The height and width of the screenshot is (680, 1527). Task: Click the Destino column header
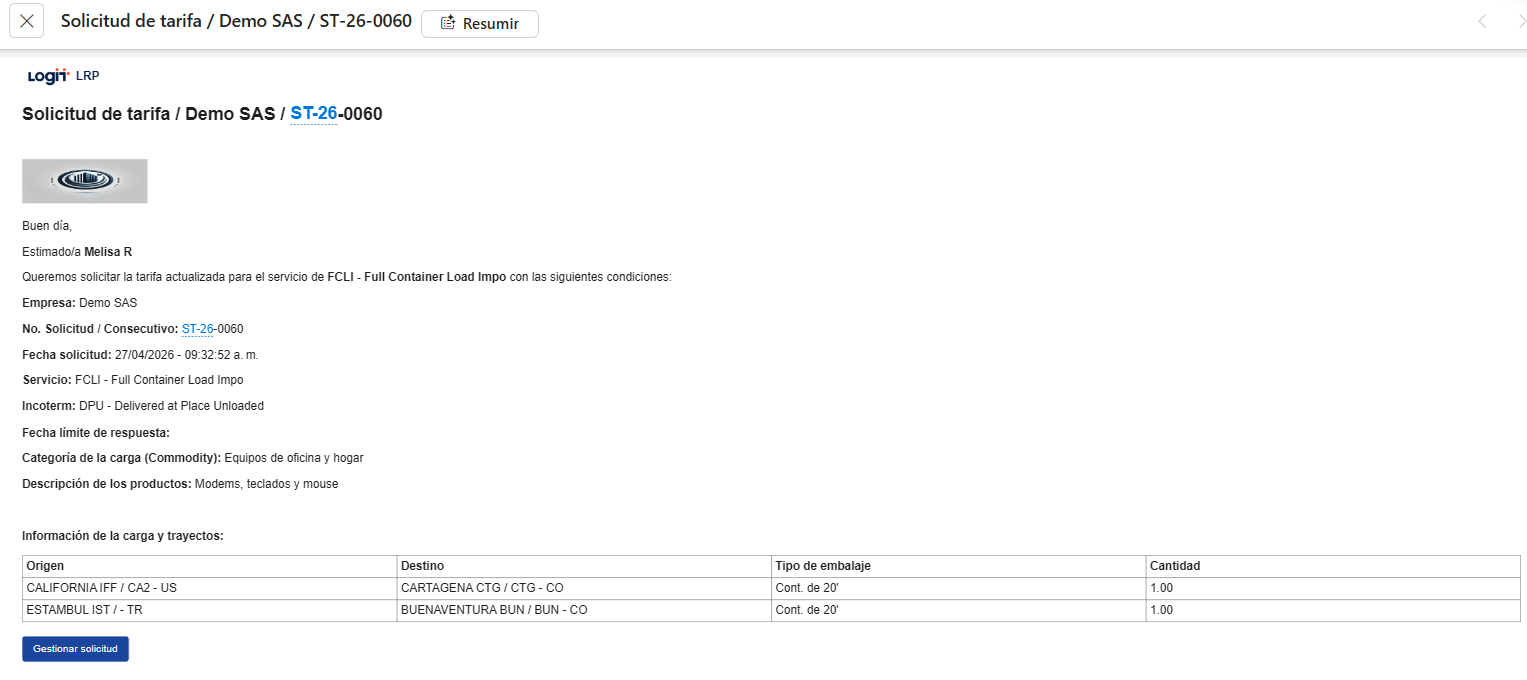click(584, 566)
